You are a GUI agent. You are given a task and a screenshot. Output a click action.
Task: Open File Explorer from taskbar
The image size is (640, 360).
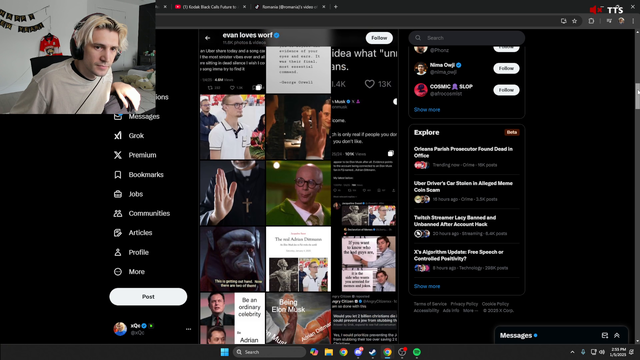click(329, 352)
